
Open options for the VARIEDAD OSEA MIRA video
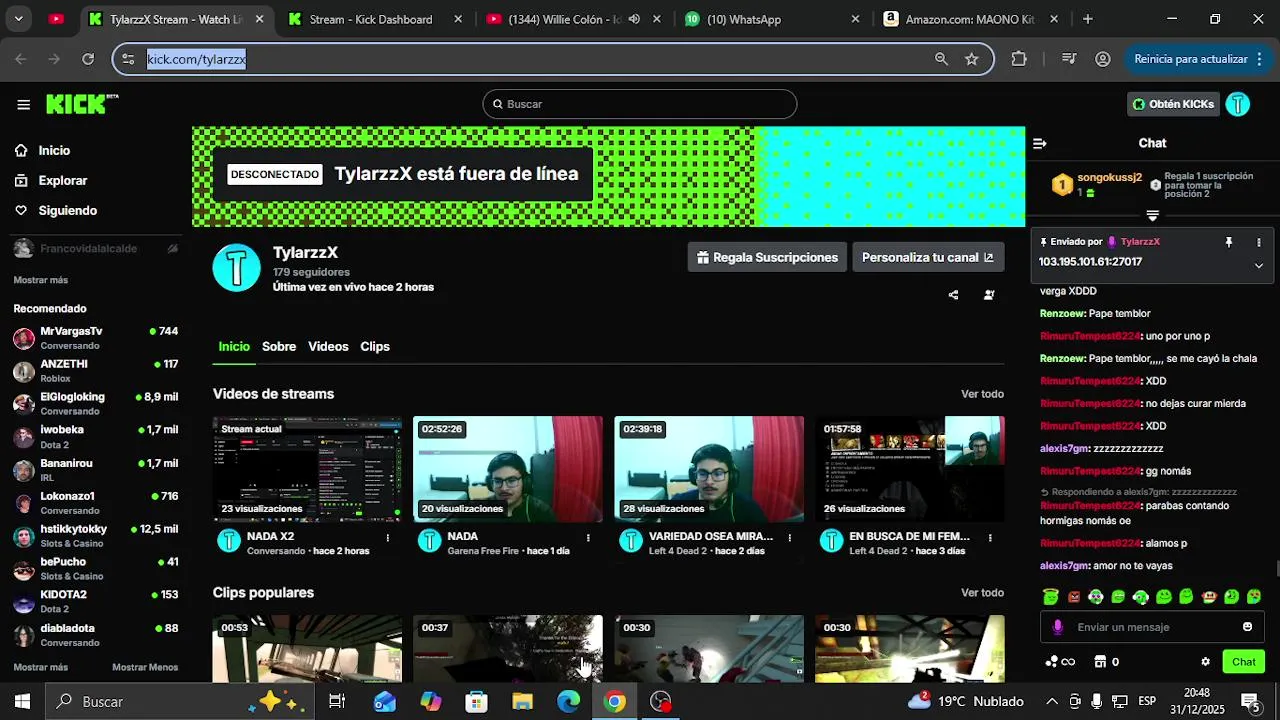pos(790,538)
